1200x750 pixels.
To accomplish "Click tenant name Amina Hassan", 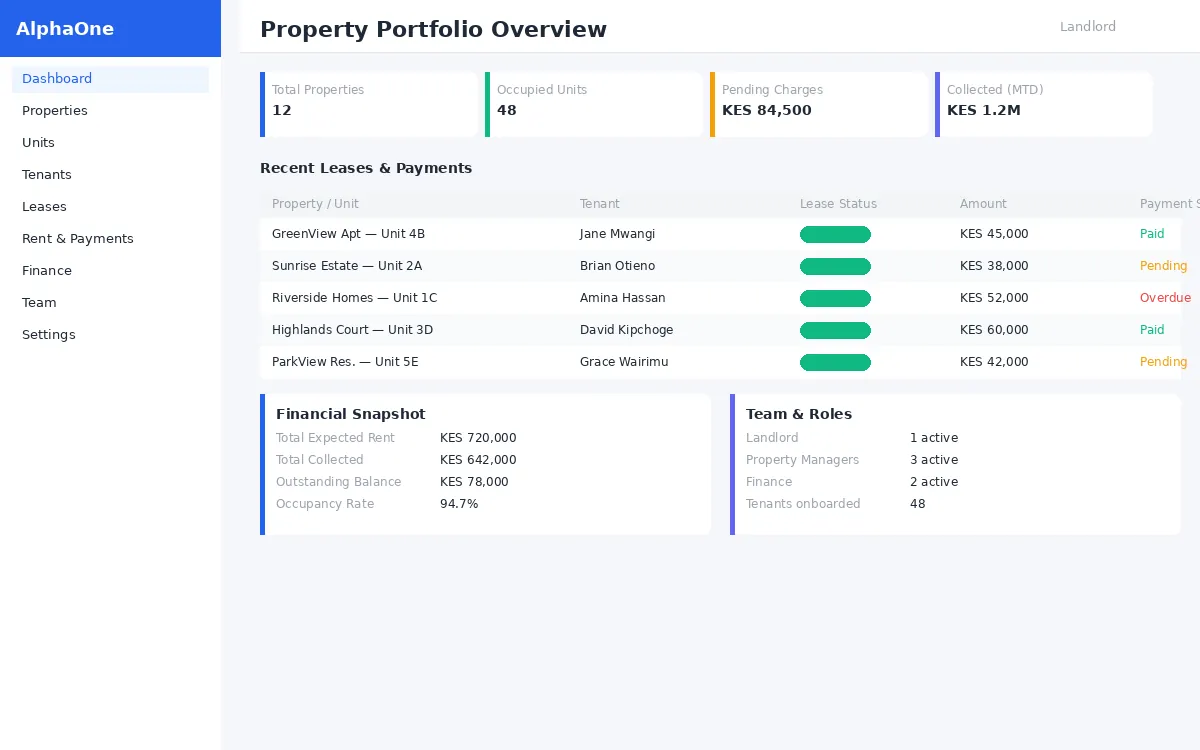I will [x=622, y=298].
